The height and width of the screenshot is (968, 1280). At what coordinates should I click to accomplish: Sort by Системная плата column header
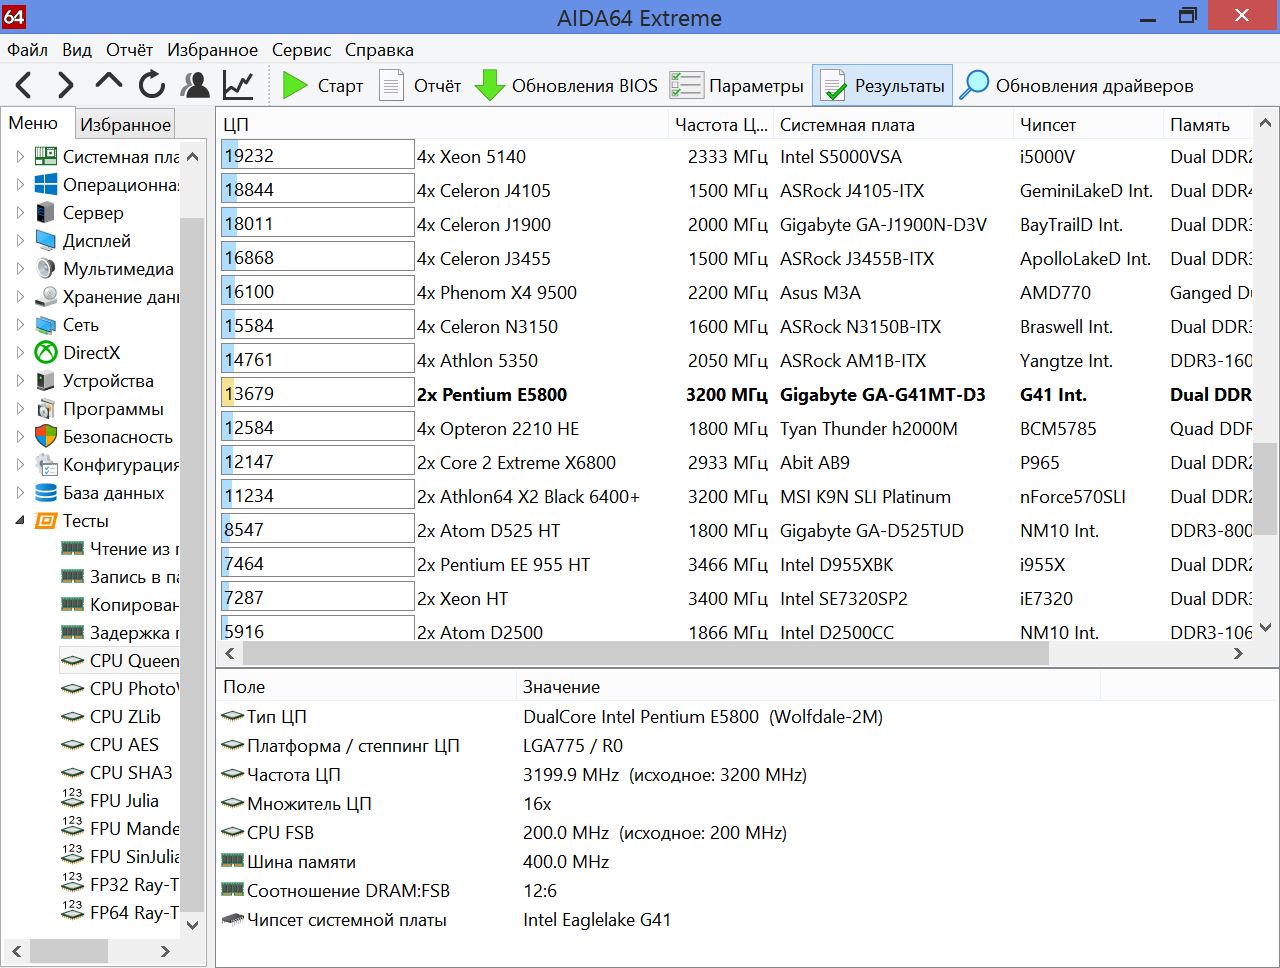pyautogui.click(x=893, y=125)
